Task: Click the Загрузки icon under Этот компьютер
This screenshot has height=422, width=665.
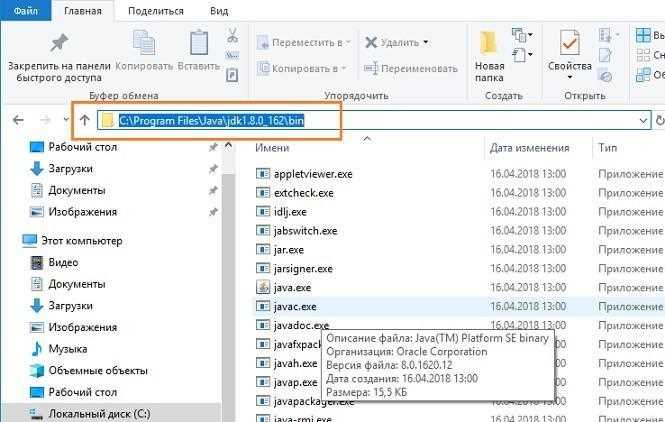Action: (x=37, y=305)
